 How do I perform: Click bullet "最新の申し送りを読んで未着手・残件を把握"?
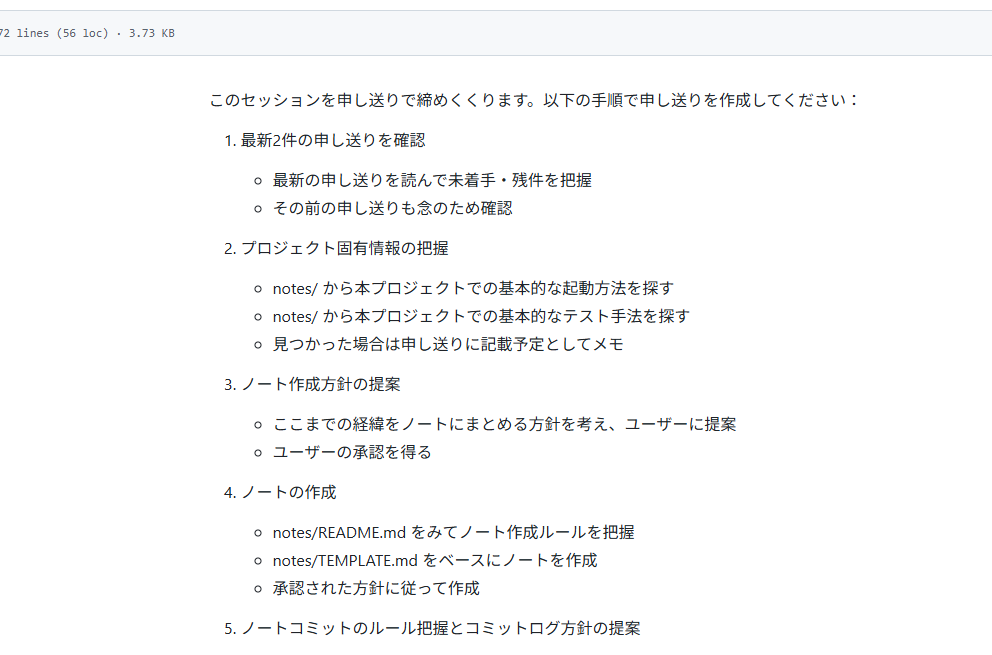[432, 180]
